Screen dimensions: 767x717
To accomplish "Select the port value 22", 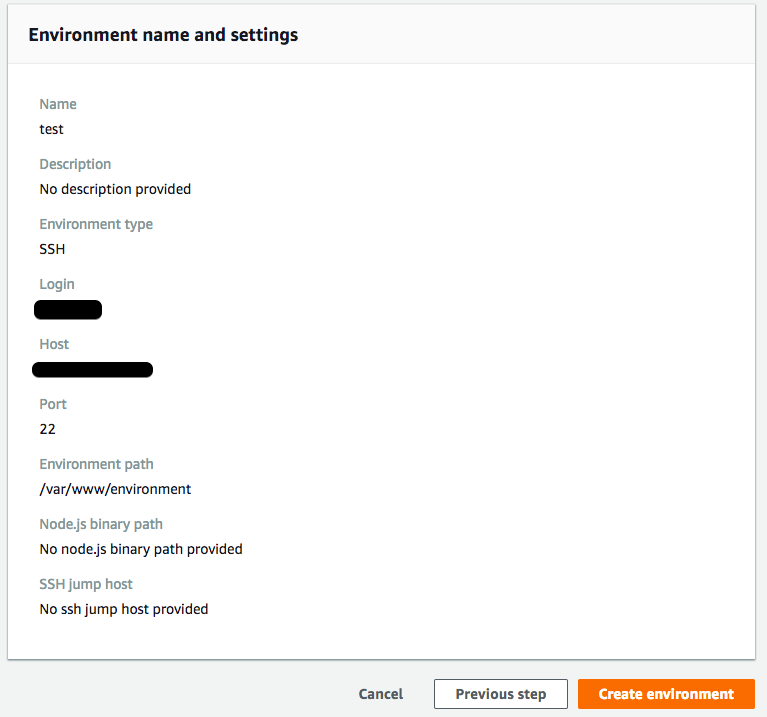I will pos(48,429).
